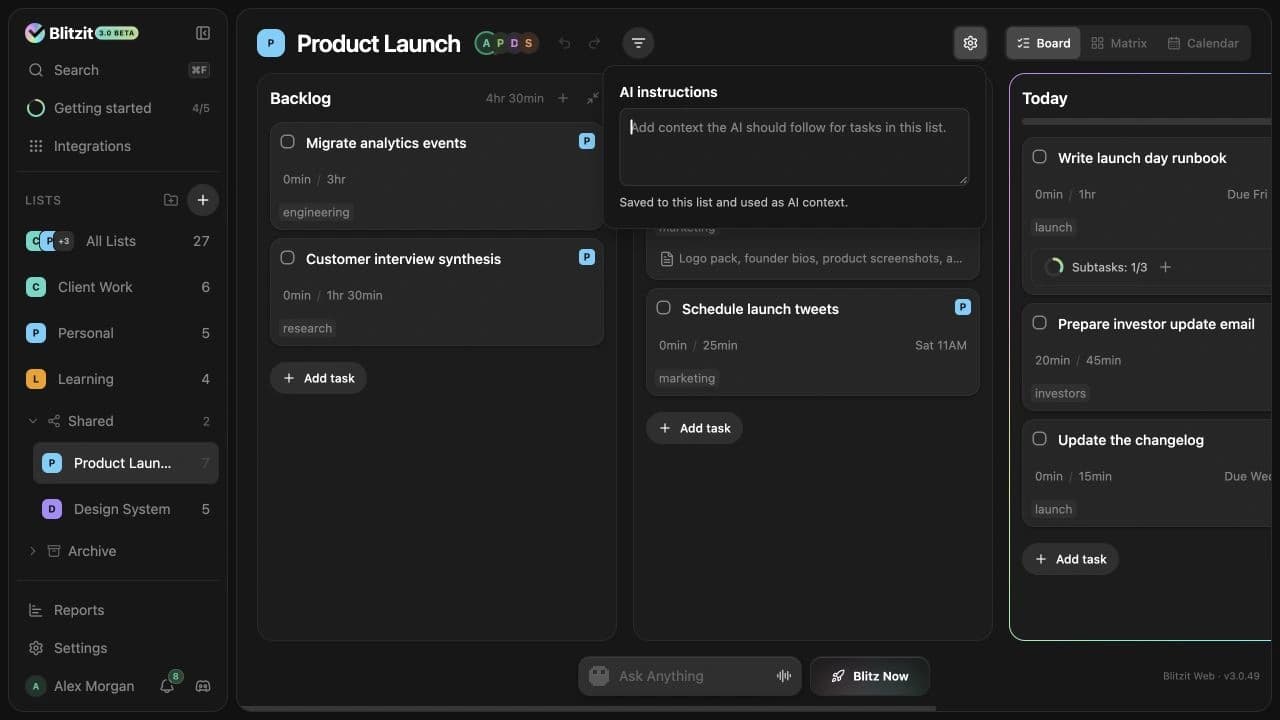This screenshot has height=720, width=1280.
Task: Click the Getting started progress ring
Action: click(x=36, y=108)
